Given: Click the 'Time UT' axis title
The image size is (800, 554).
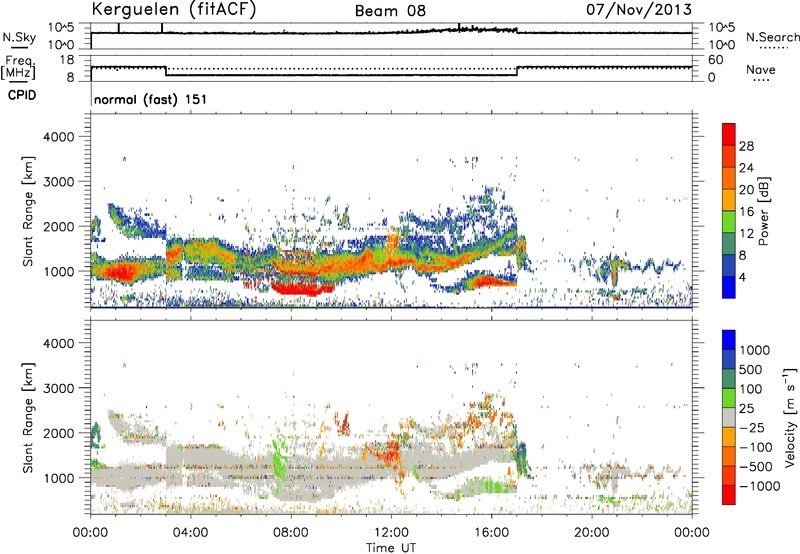Looking at the screenshot, I should point(390,548).
